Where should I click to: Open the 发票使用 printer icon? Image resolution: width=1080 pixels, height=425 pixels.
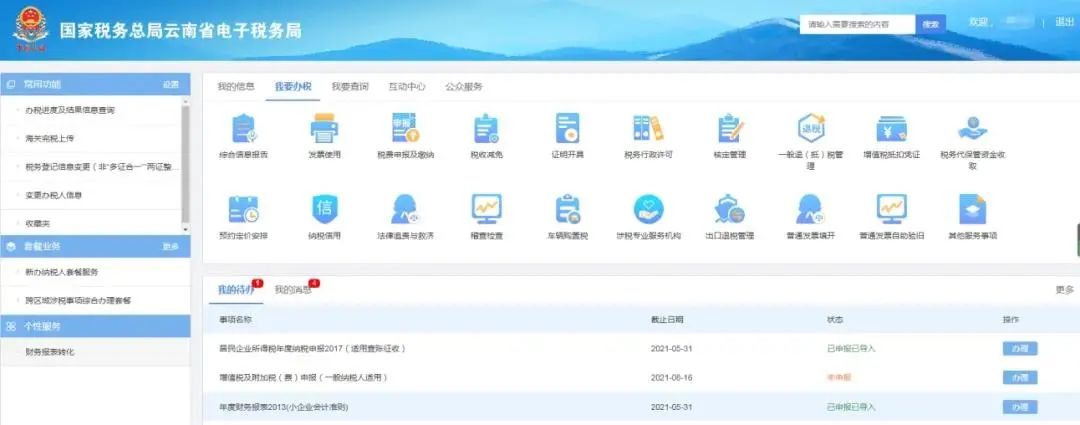click(324, 129)
